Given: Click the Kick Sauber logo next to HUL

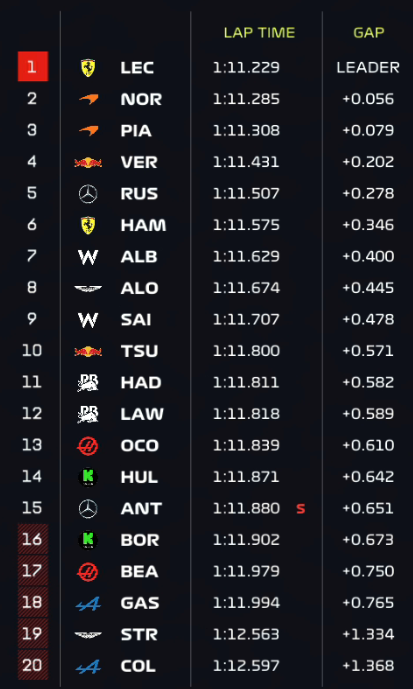Looking at the screenshot, I should pyautogui.click(x=88, y=477).
